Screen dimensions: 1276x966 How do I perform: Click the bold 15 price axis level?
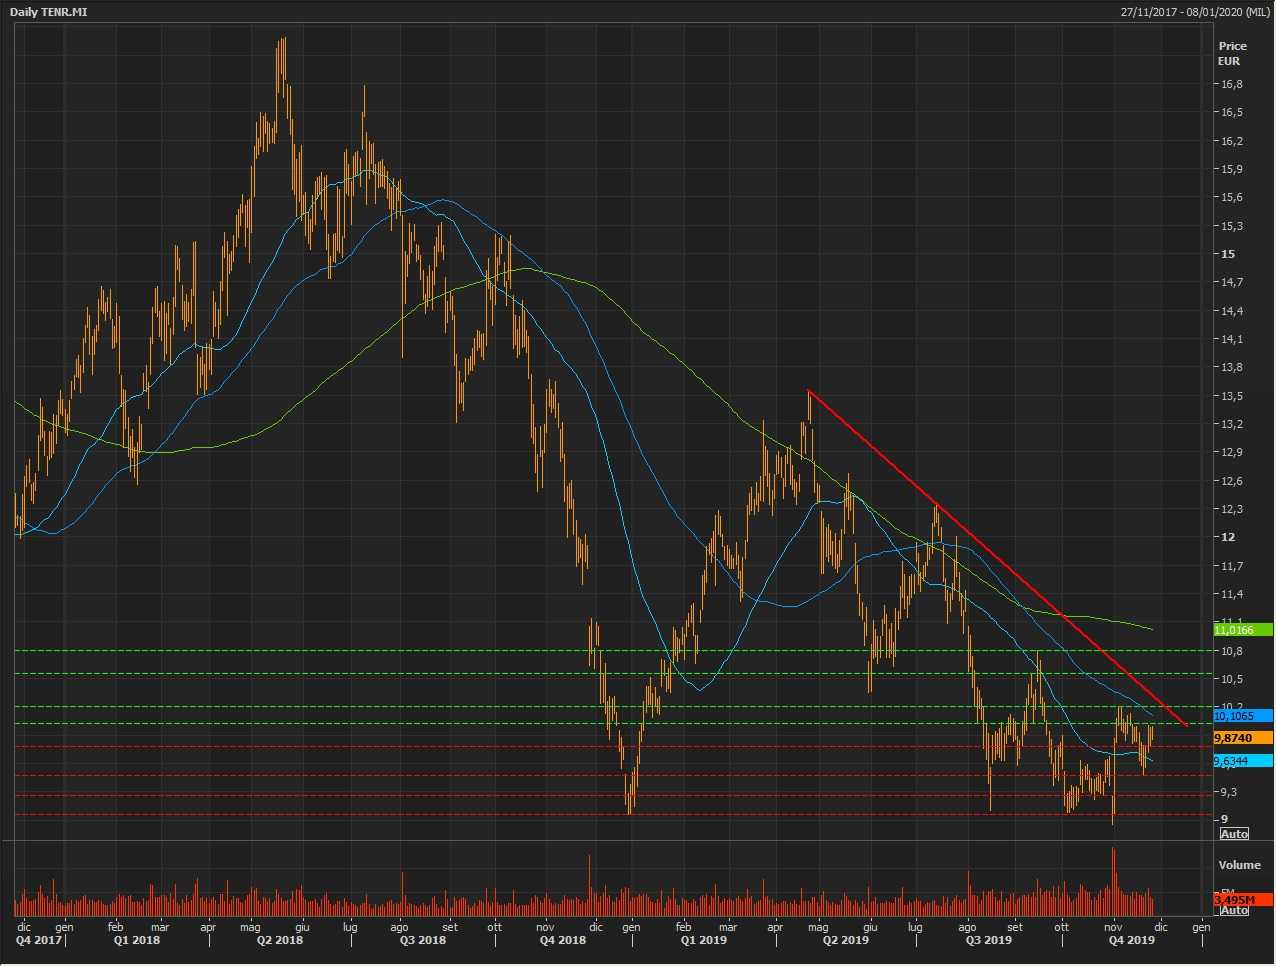(1227, 254)
